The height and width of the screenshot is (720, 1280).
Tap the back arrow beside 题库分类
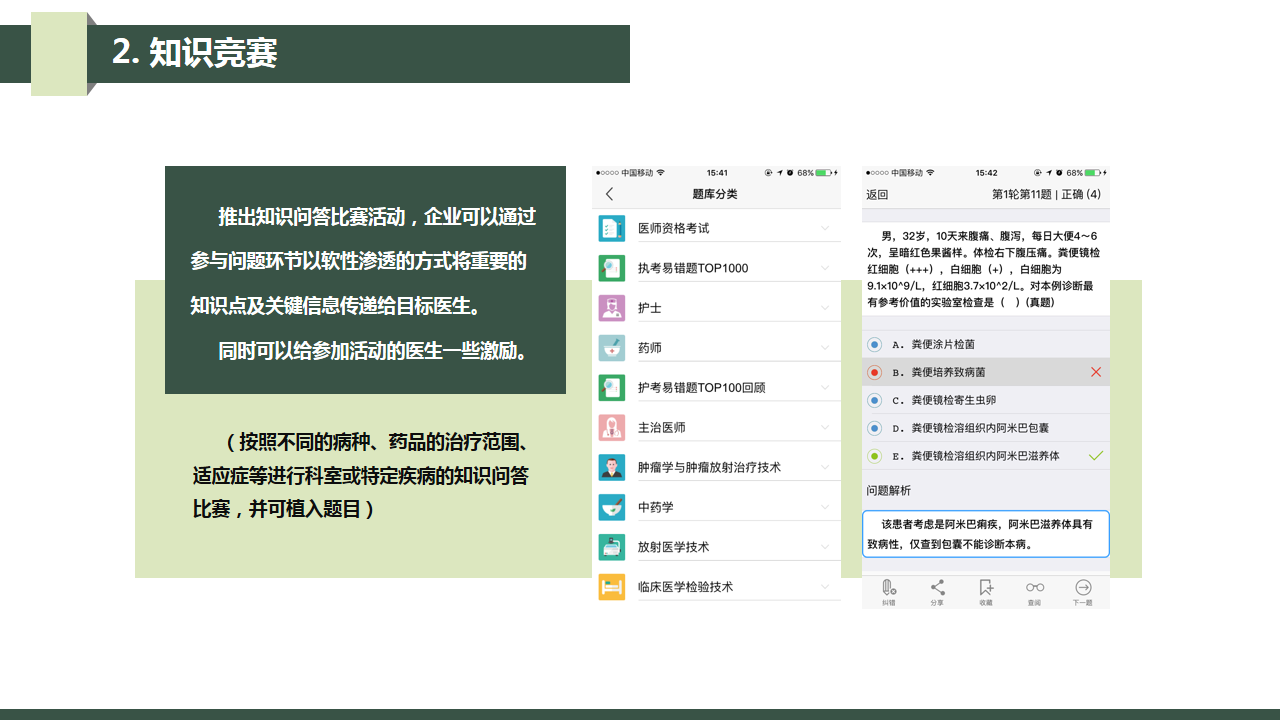click(610, 194)
